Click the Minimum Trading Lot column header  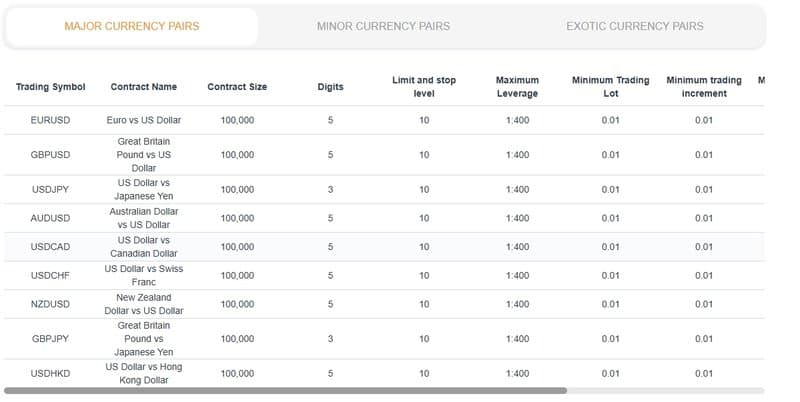pyautogui.click(x=610, y=87)
